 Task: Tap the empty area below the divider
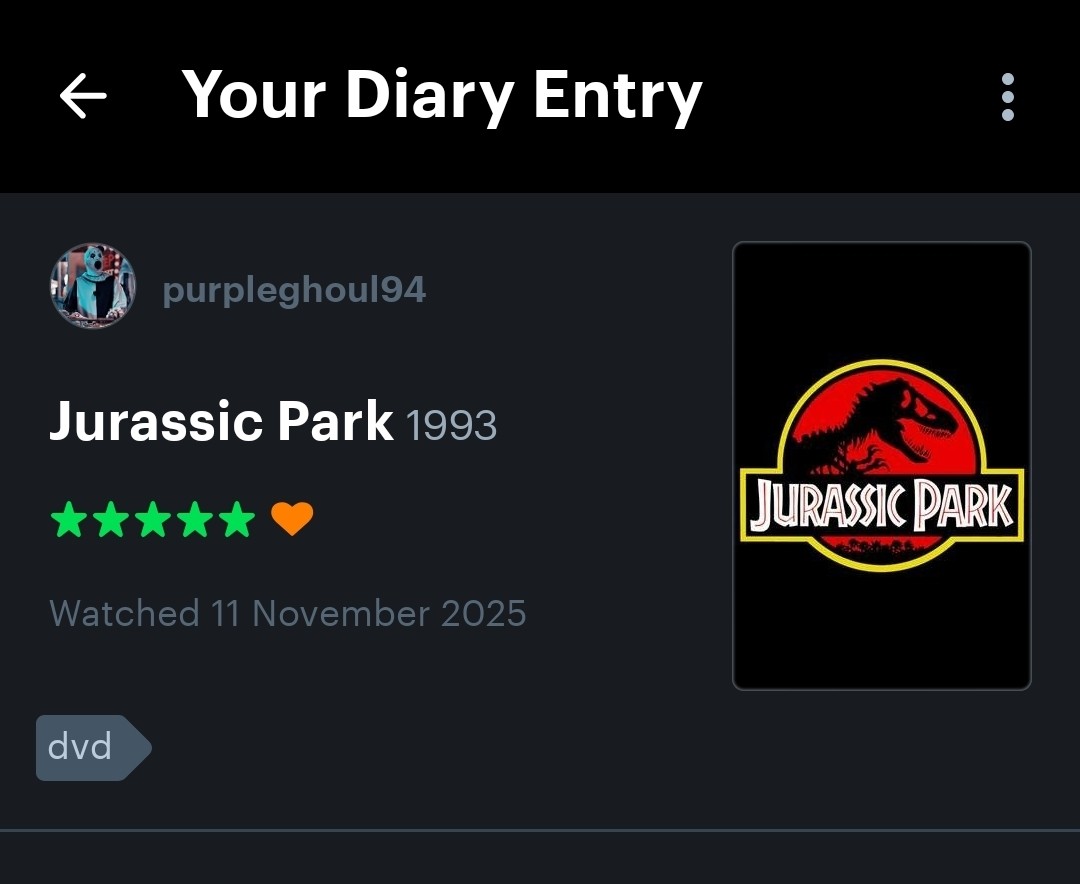pyautogui.click(x=540, y=859)
